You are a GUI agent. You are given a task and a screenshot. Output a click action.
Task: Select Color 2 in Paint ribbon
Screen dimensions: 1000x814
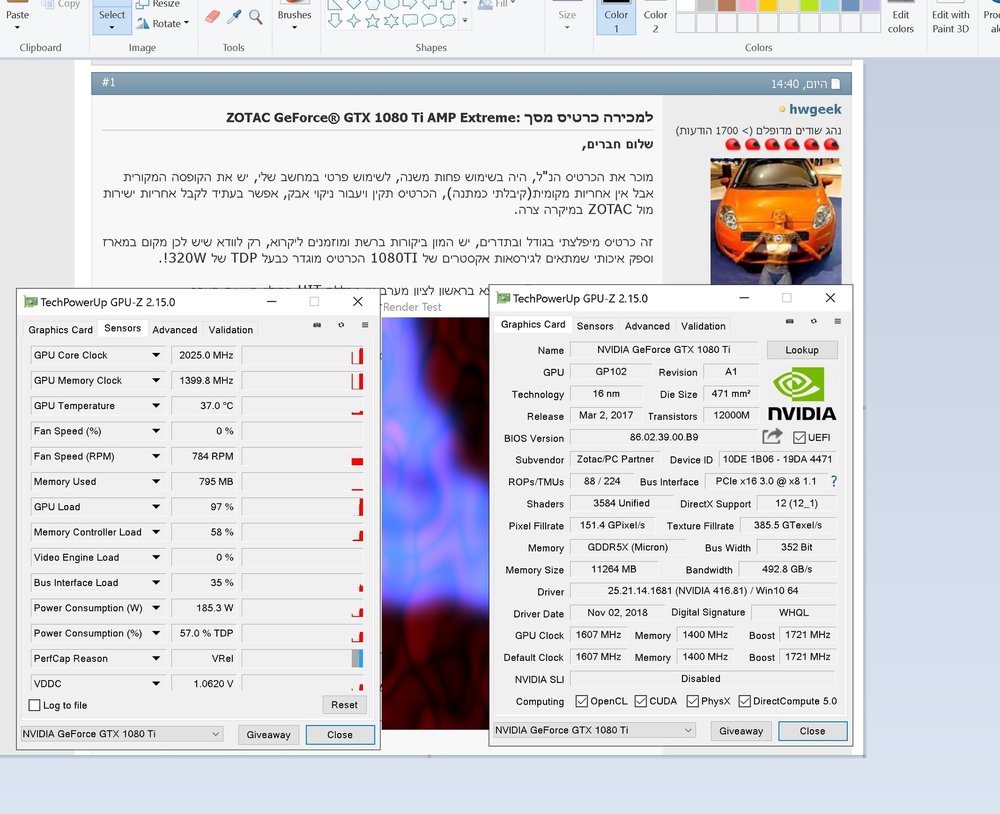(x=655, y=17)
